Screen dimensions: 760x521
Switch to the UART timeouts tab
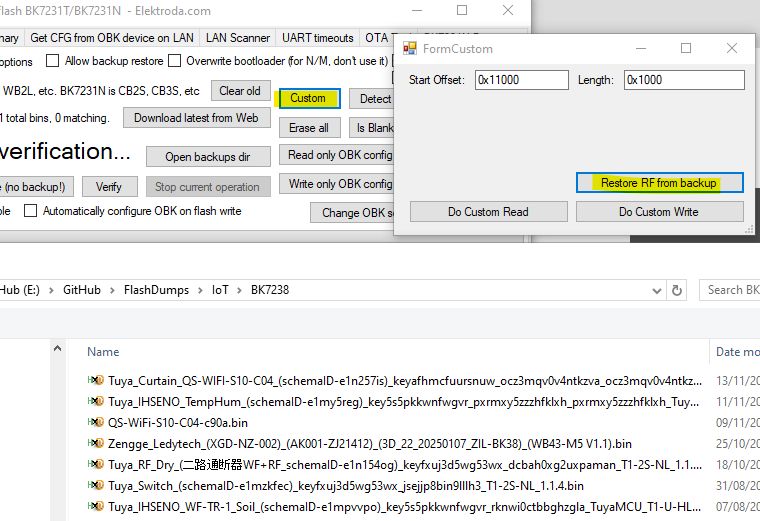coord(317,38)
